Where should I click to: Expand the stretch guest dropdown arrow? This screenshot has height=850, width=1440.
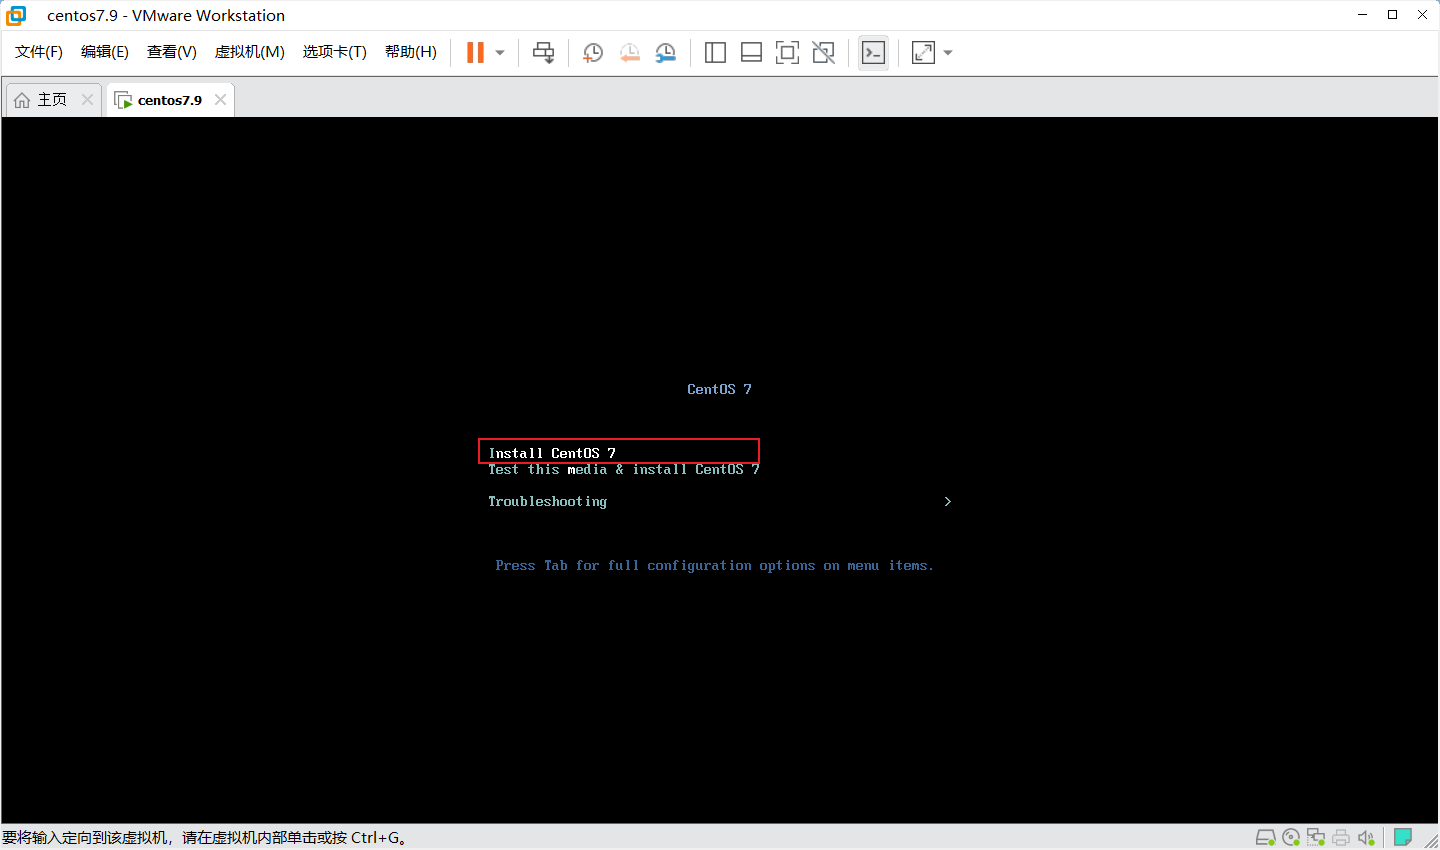click(948, 53)
